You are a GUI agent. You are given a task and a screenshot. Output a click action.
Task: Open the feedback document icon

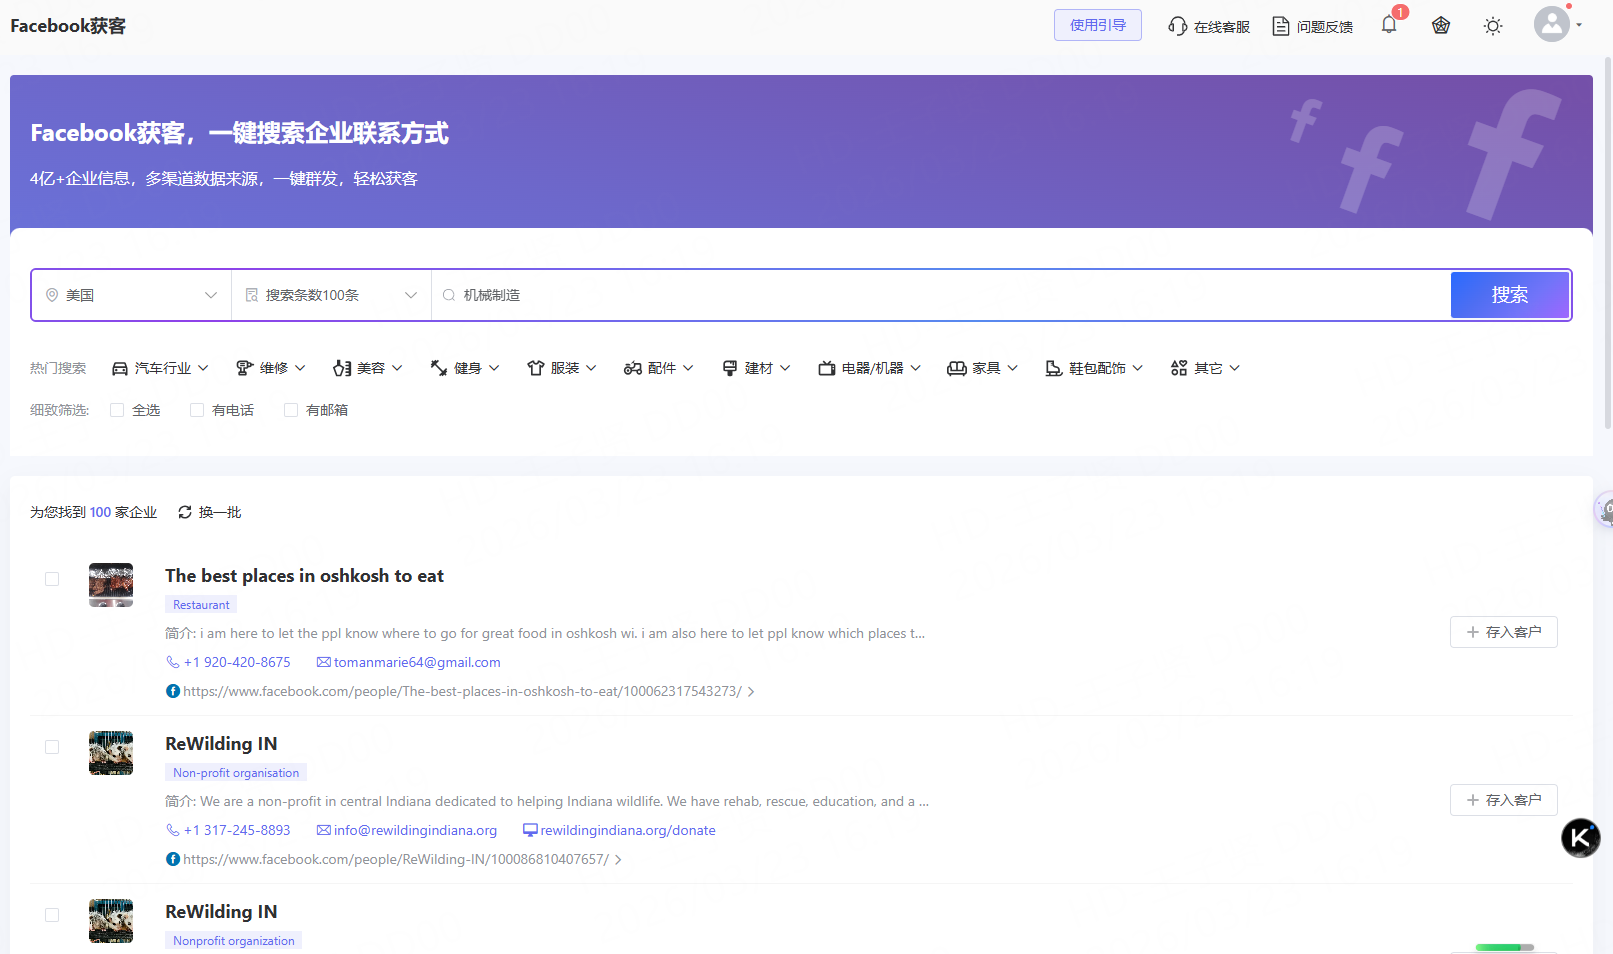pos(1280,26)
